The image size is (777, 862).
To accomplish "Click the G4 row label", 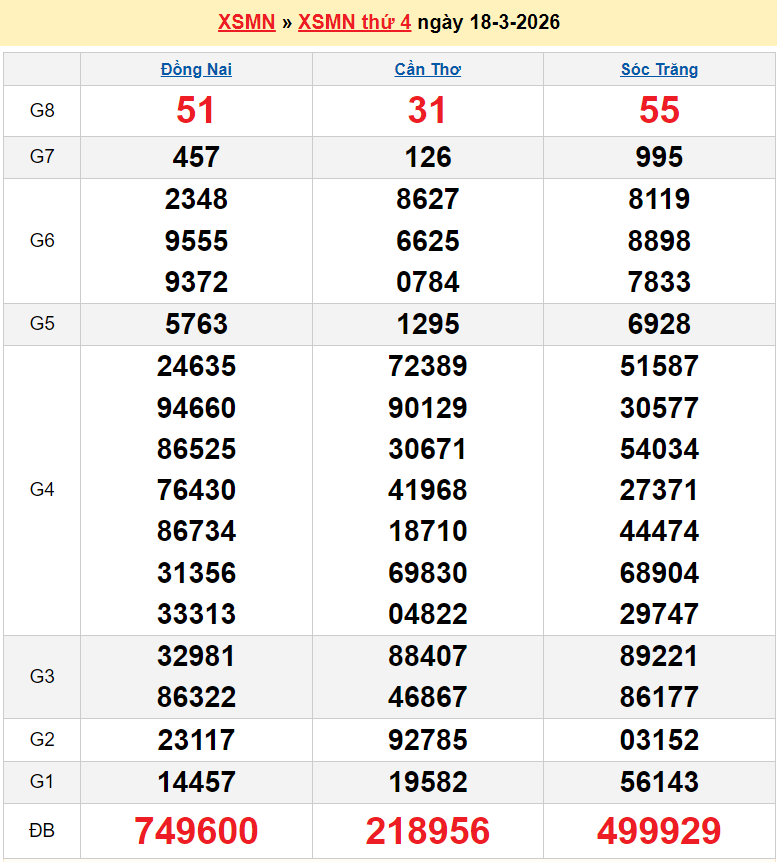I will 42,490.
